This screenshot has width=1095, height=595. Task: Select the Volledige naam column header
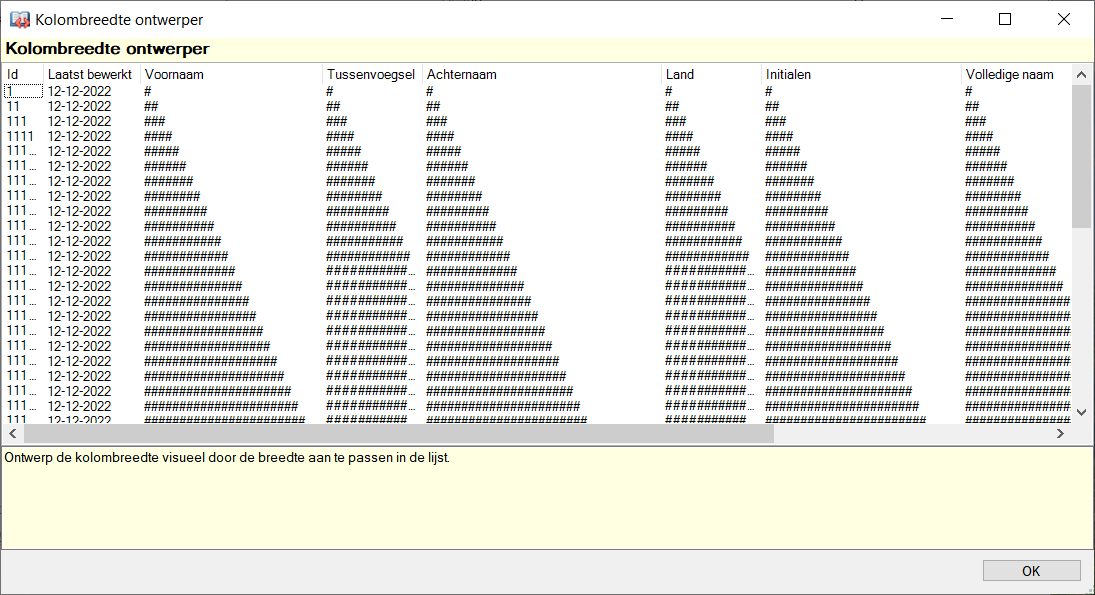click(x=1010, y=74)
